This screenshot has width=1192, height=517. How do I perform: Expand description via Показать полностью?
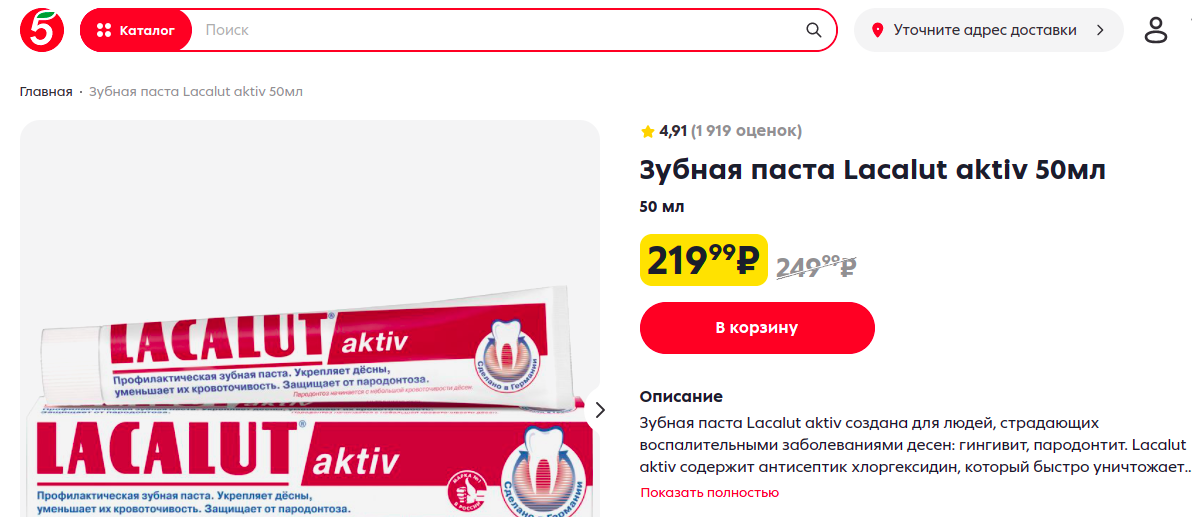pyautogui.click(x=710, y=493)
